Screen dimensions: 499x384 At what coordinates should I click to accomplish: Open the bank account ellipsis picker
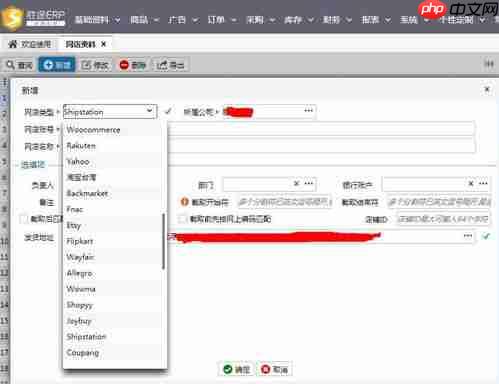tap(483, 184)
